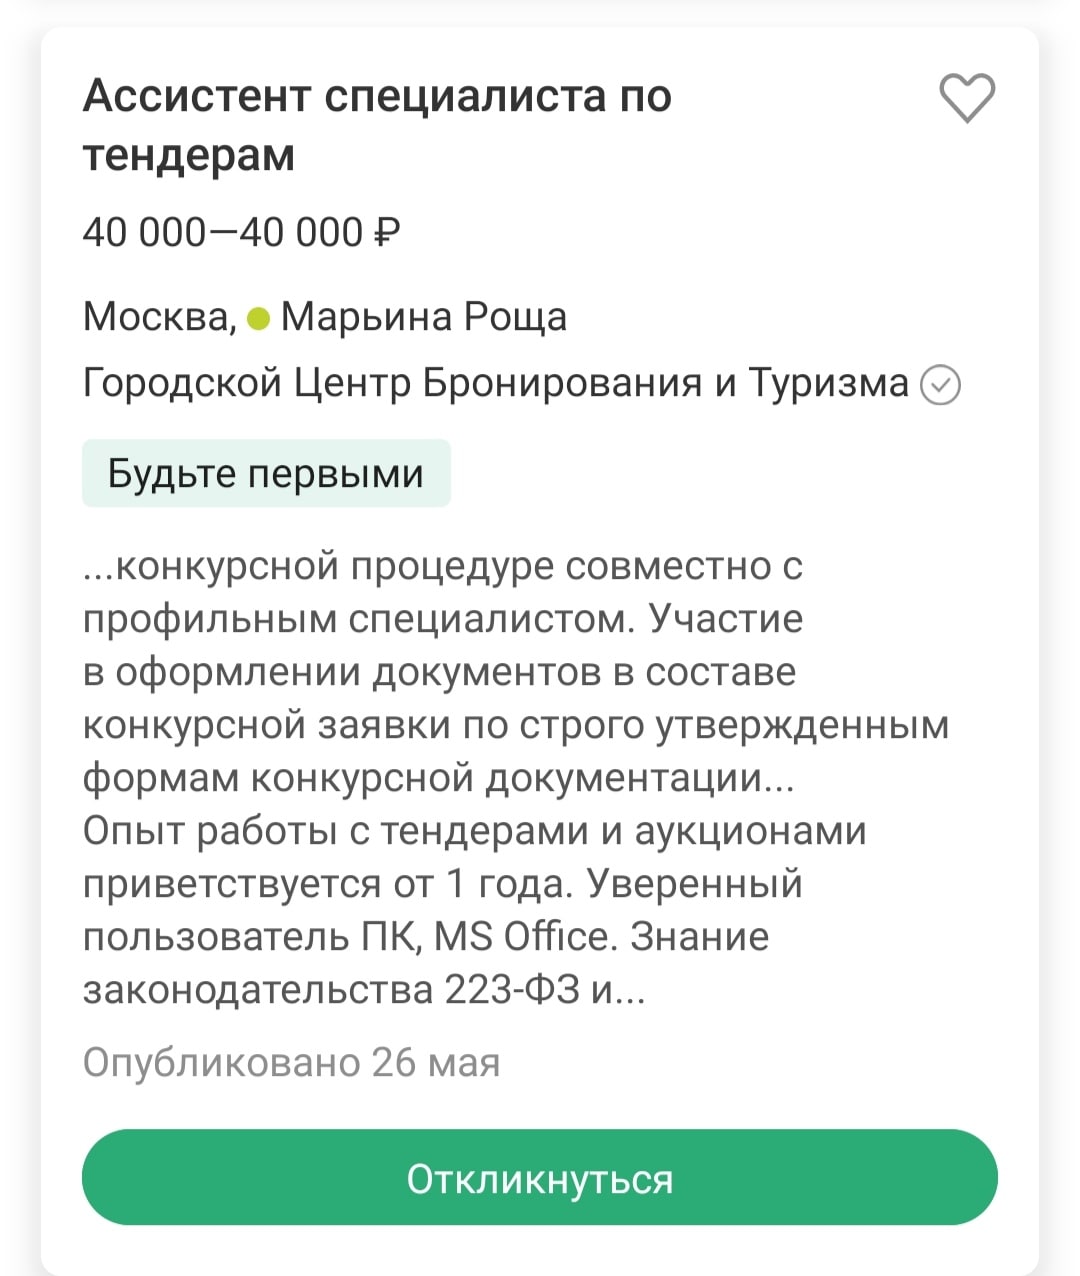Click 'профильным специалистом. Участие' description line
The height and width of the screenshot is (1276, 1080).
(x=442, y=619)
